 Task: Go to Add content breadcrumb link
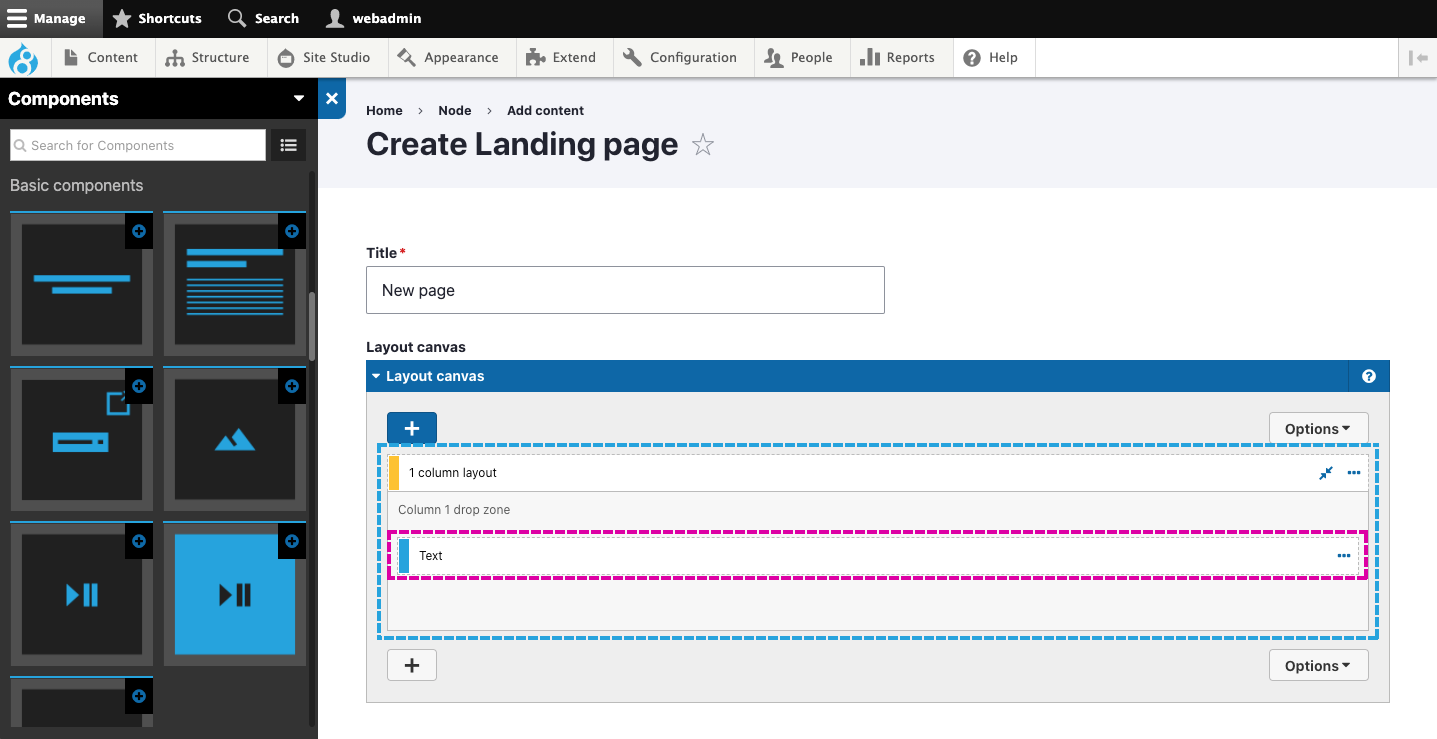coord(545,110)
